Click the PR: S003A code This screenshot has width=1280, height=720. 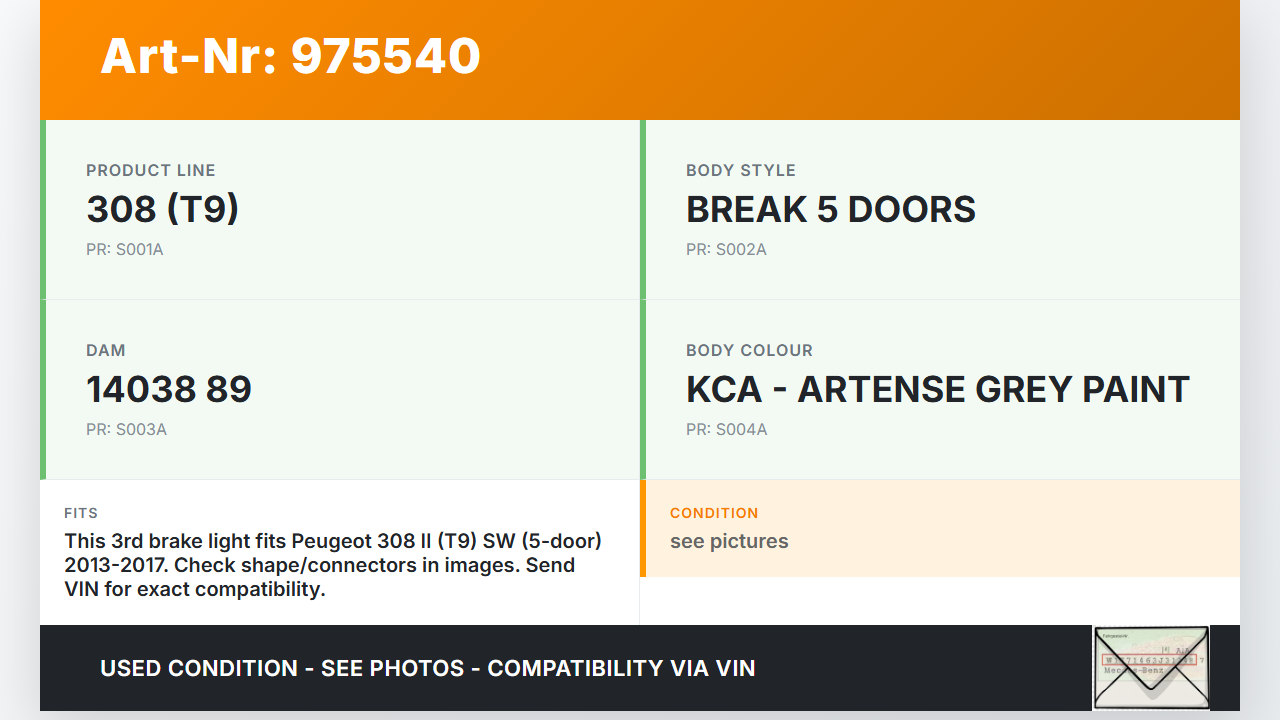coord(126,430)
